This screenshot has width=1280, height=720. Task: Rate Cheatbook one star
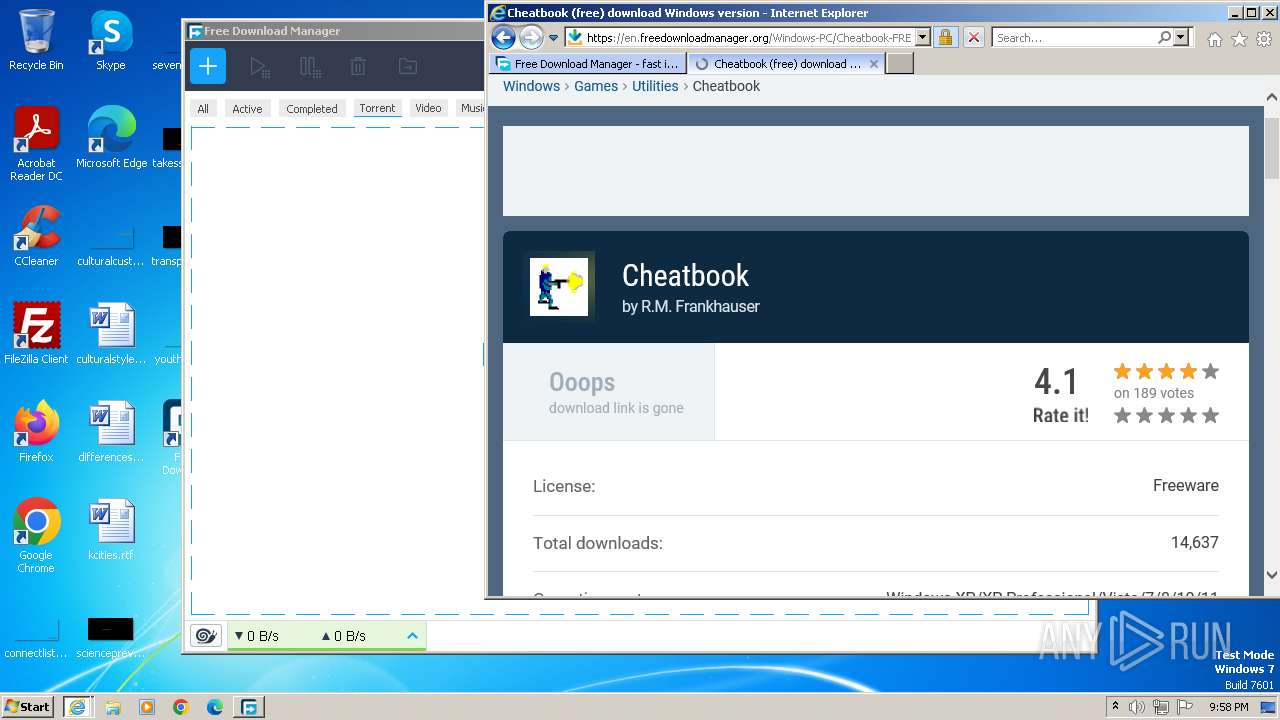(x=1122, y=415)
